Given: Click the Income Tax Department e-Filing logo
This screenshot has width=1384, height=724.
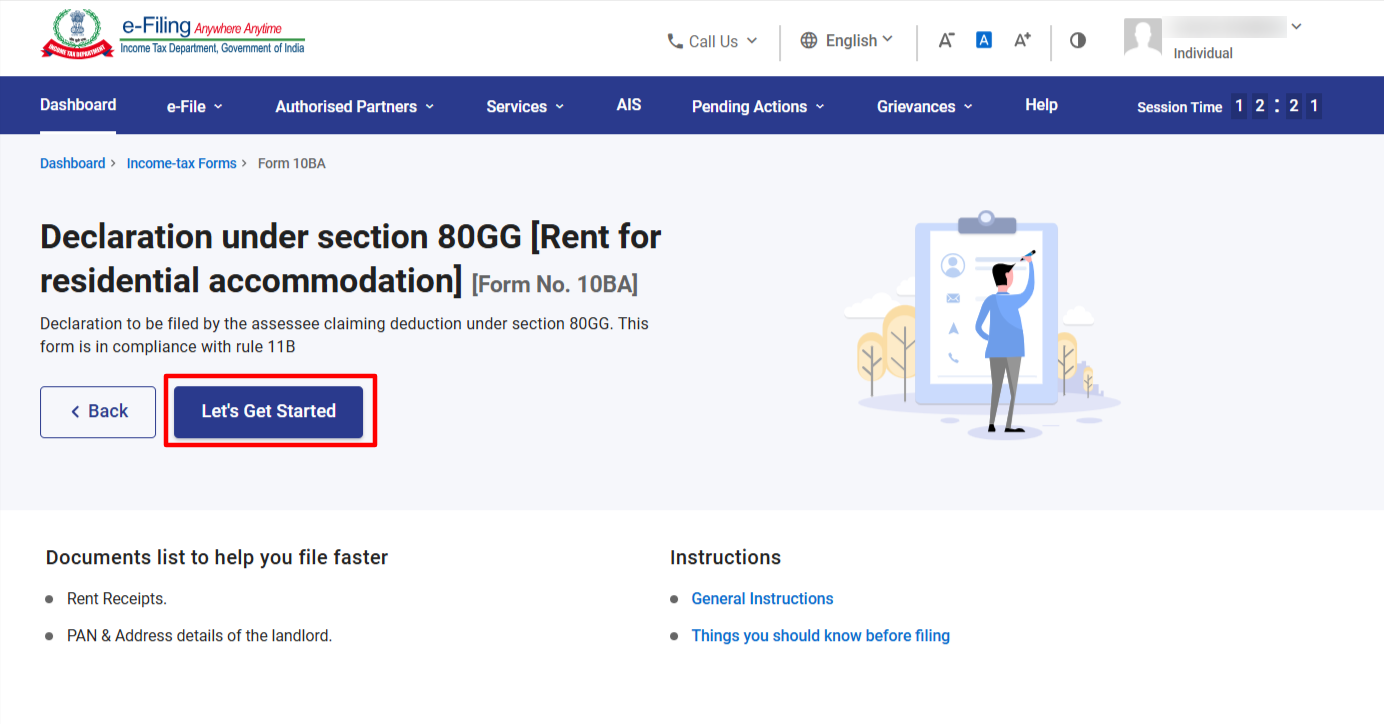Looking at the screenshot, I should [x=172, y=37].
